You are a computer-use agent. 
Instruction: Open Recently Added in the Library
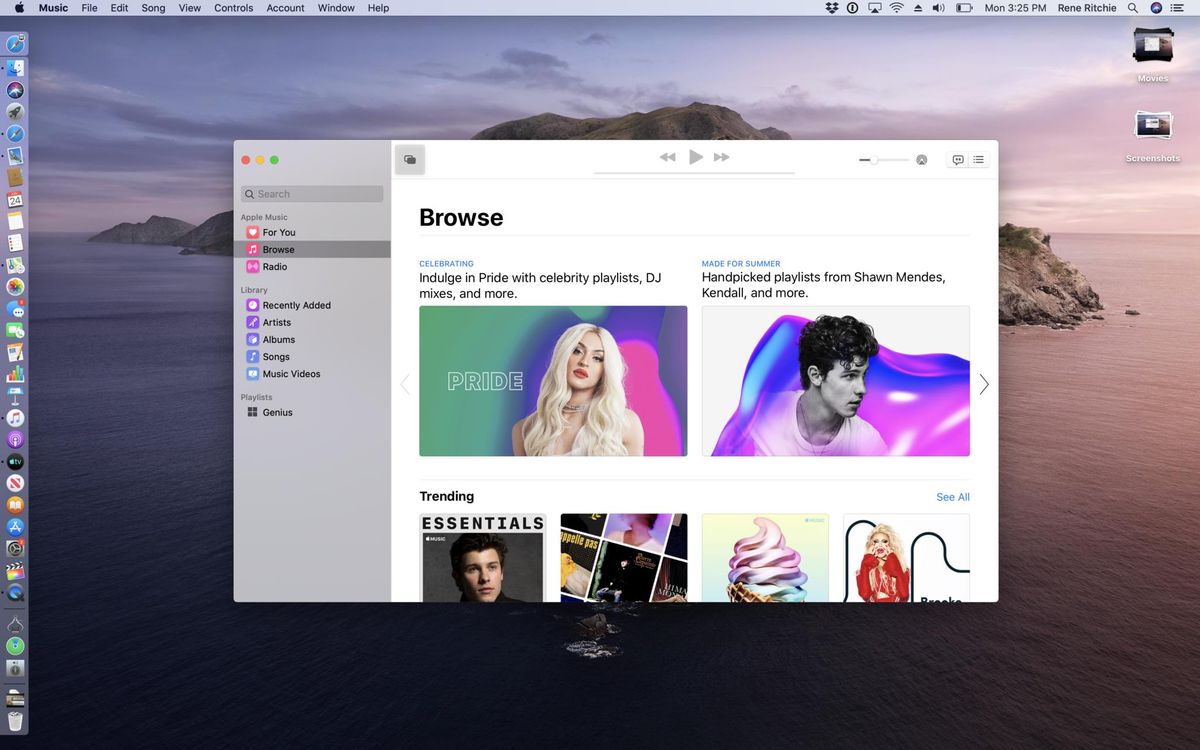point(296,305)
